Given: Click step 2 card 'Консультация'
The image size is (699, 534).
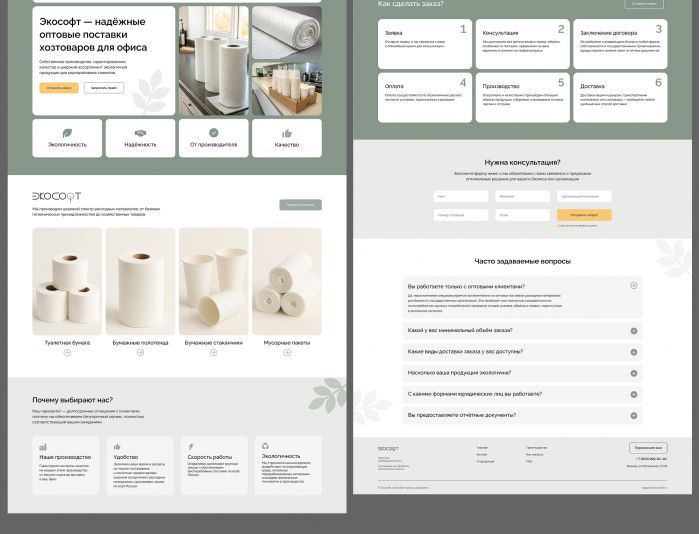Looking at the screenshot, I should coord(522,44).
